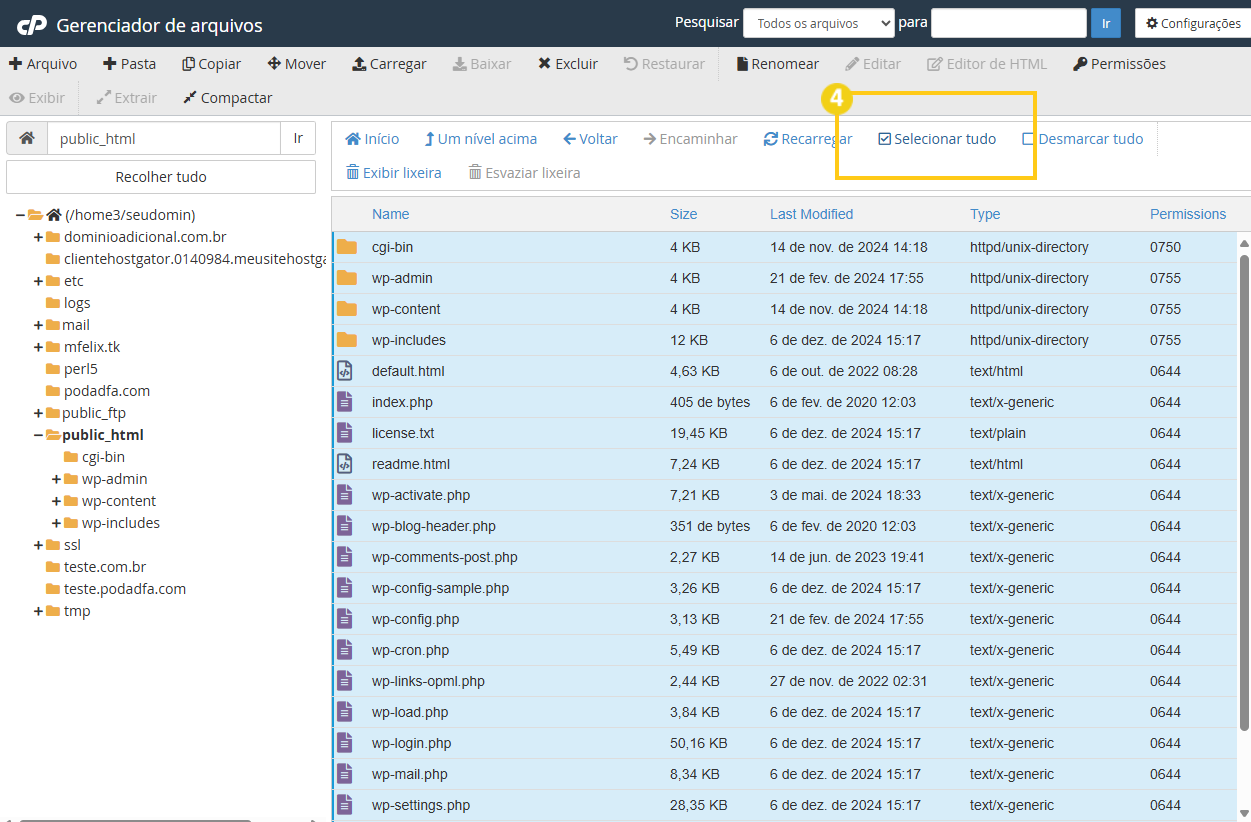This screenshot has height=822, width=1251.
Task: Open Permissões for selected files
Action: [x=1119, y=64]
